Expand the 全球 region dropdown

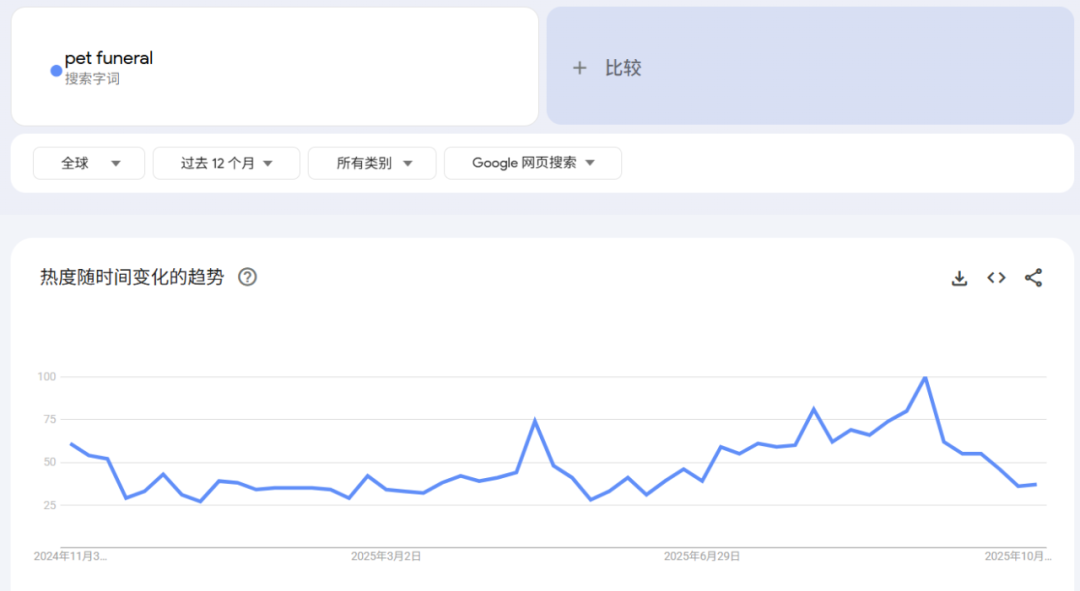88,163
